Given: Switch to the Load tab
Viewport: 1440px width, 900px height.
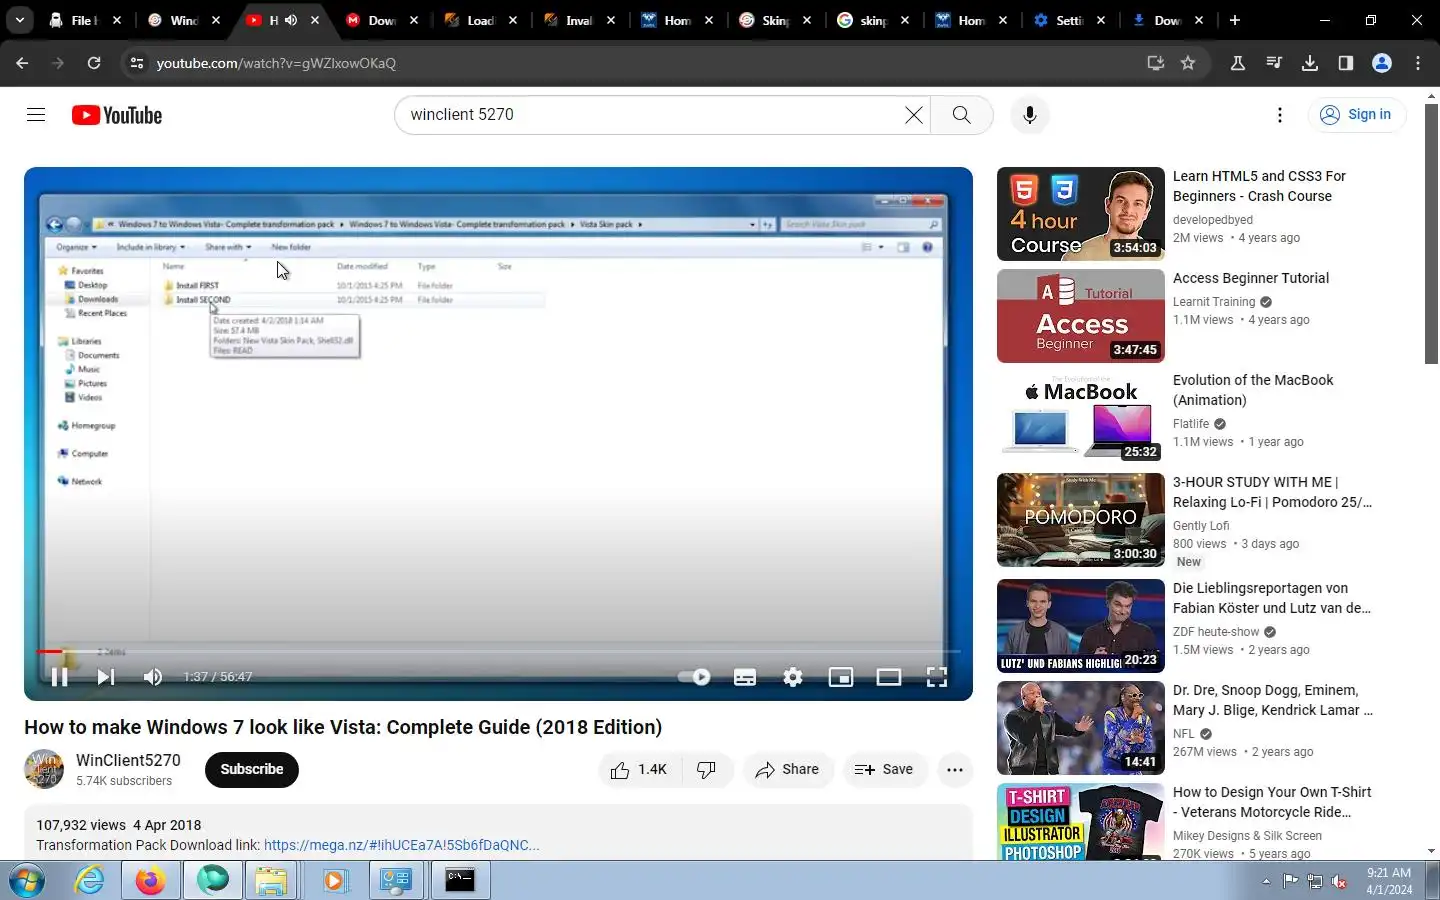Looking at the screenshot, I should (481, 20).
